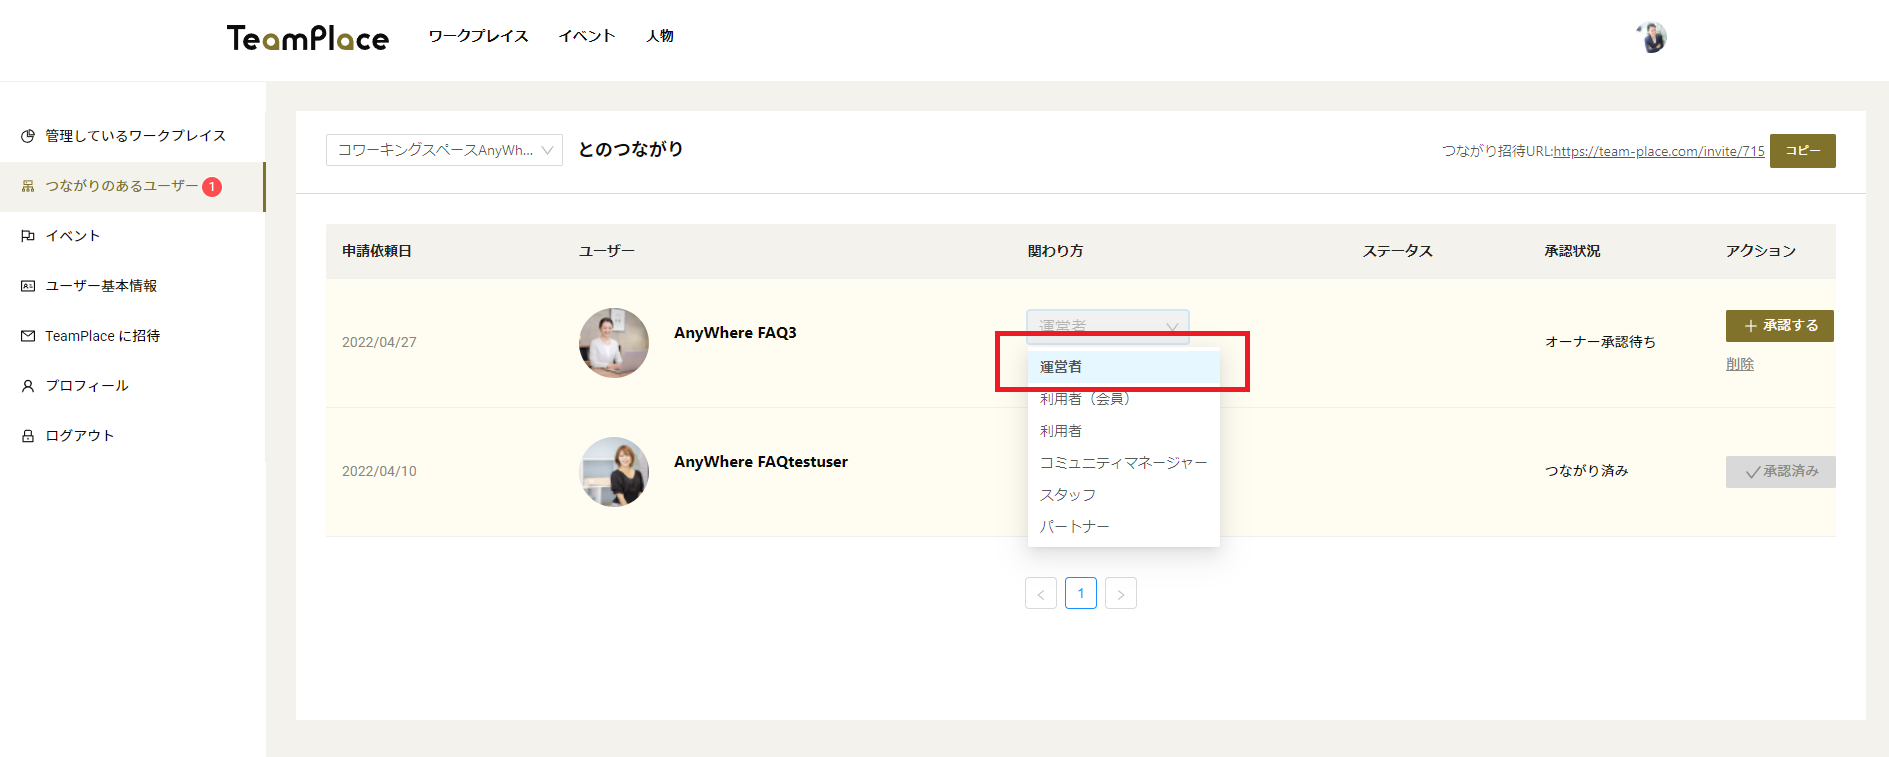Click the red notification badge in sidebar

(212, 187)
